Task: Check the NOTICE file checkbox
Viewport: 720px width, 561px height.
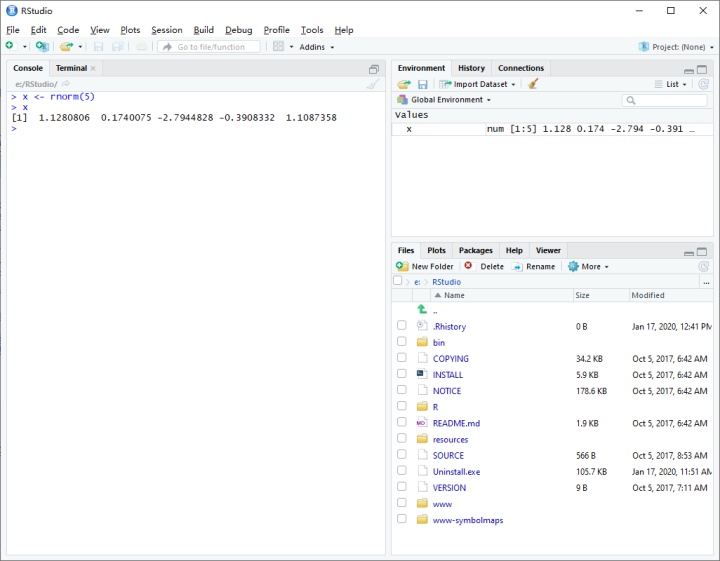Action: (x=402, y=390)
